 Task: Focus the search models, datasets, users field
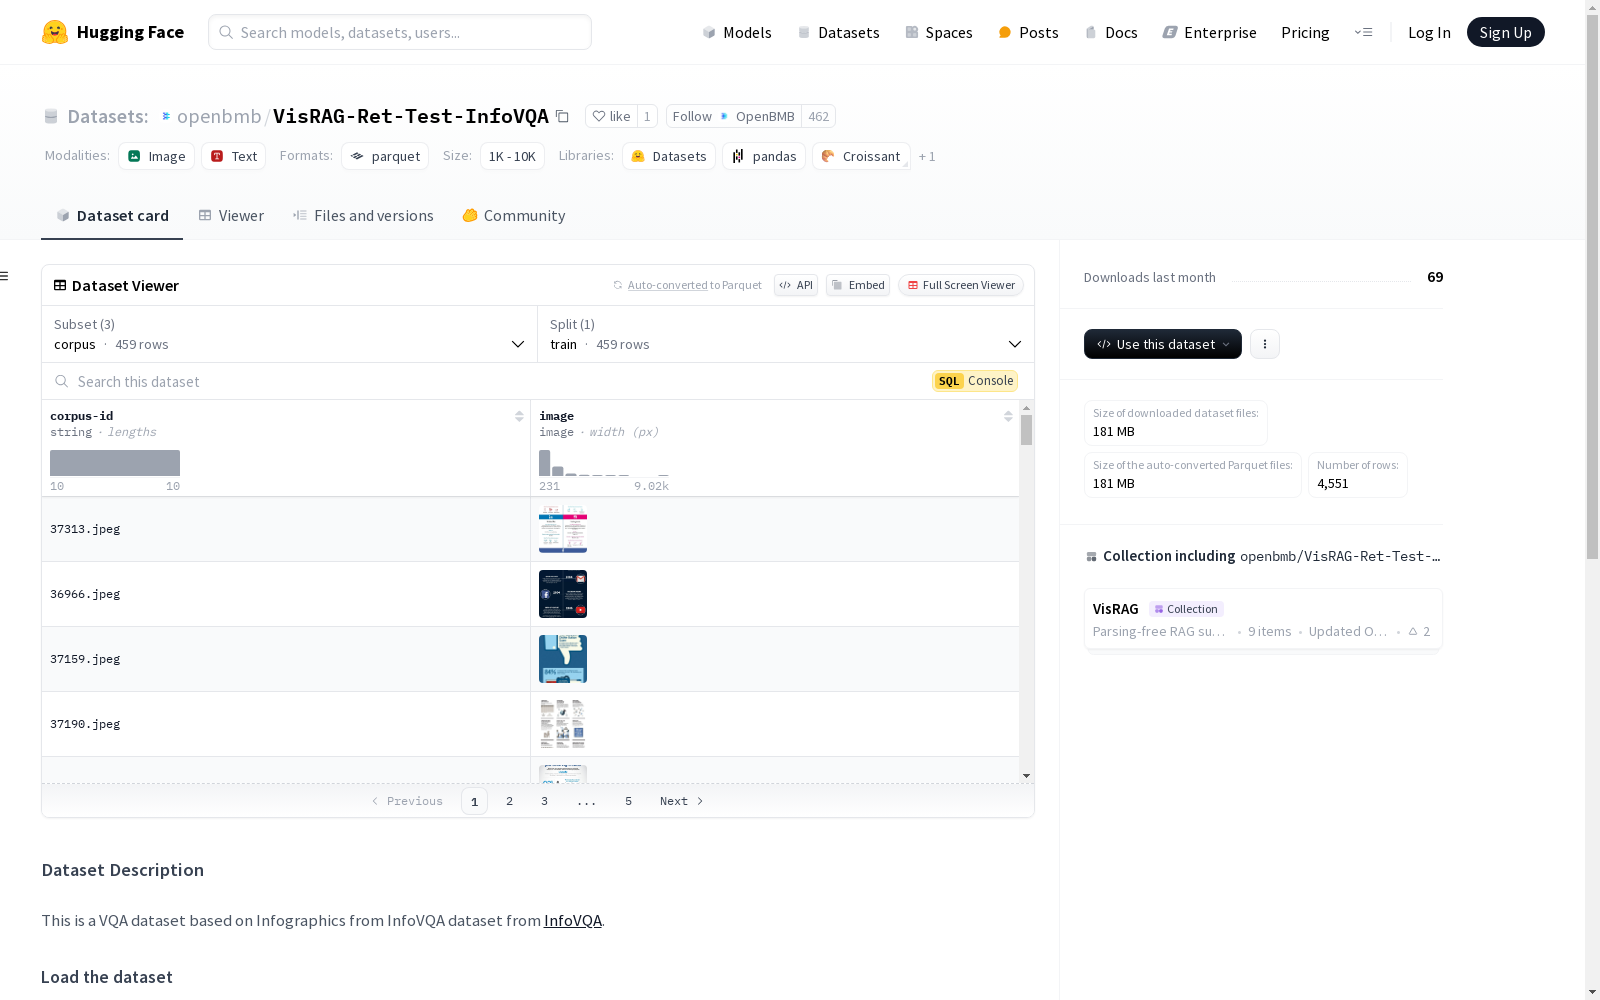pos(400,32)
